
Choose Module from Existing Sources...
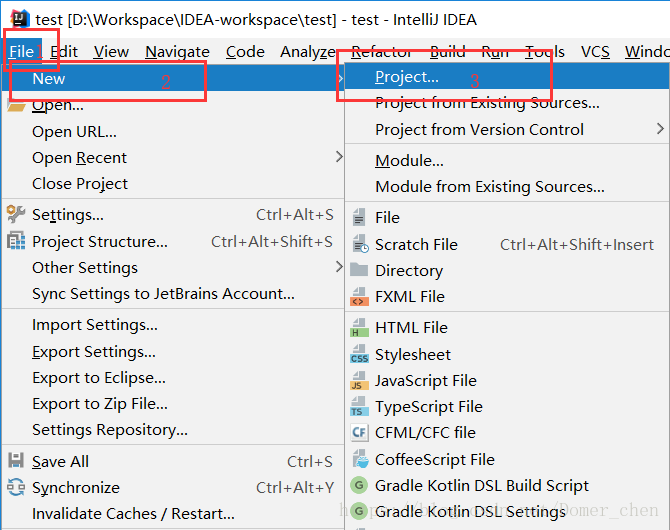[x=507, y=187]
